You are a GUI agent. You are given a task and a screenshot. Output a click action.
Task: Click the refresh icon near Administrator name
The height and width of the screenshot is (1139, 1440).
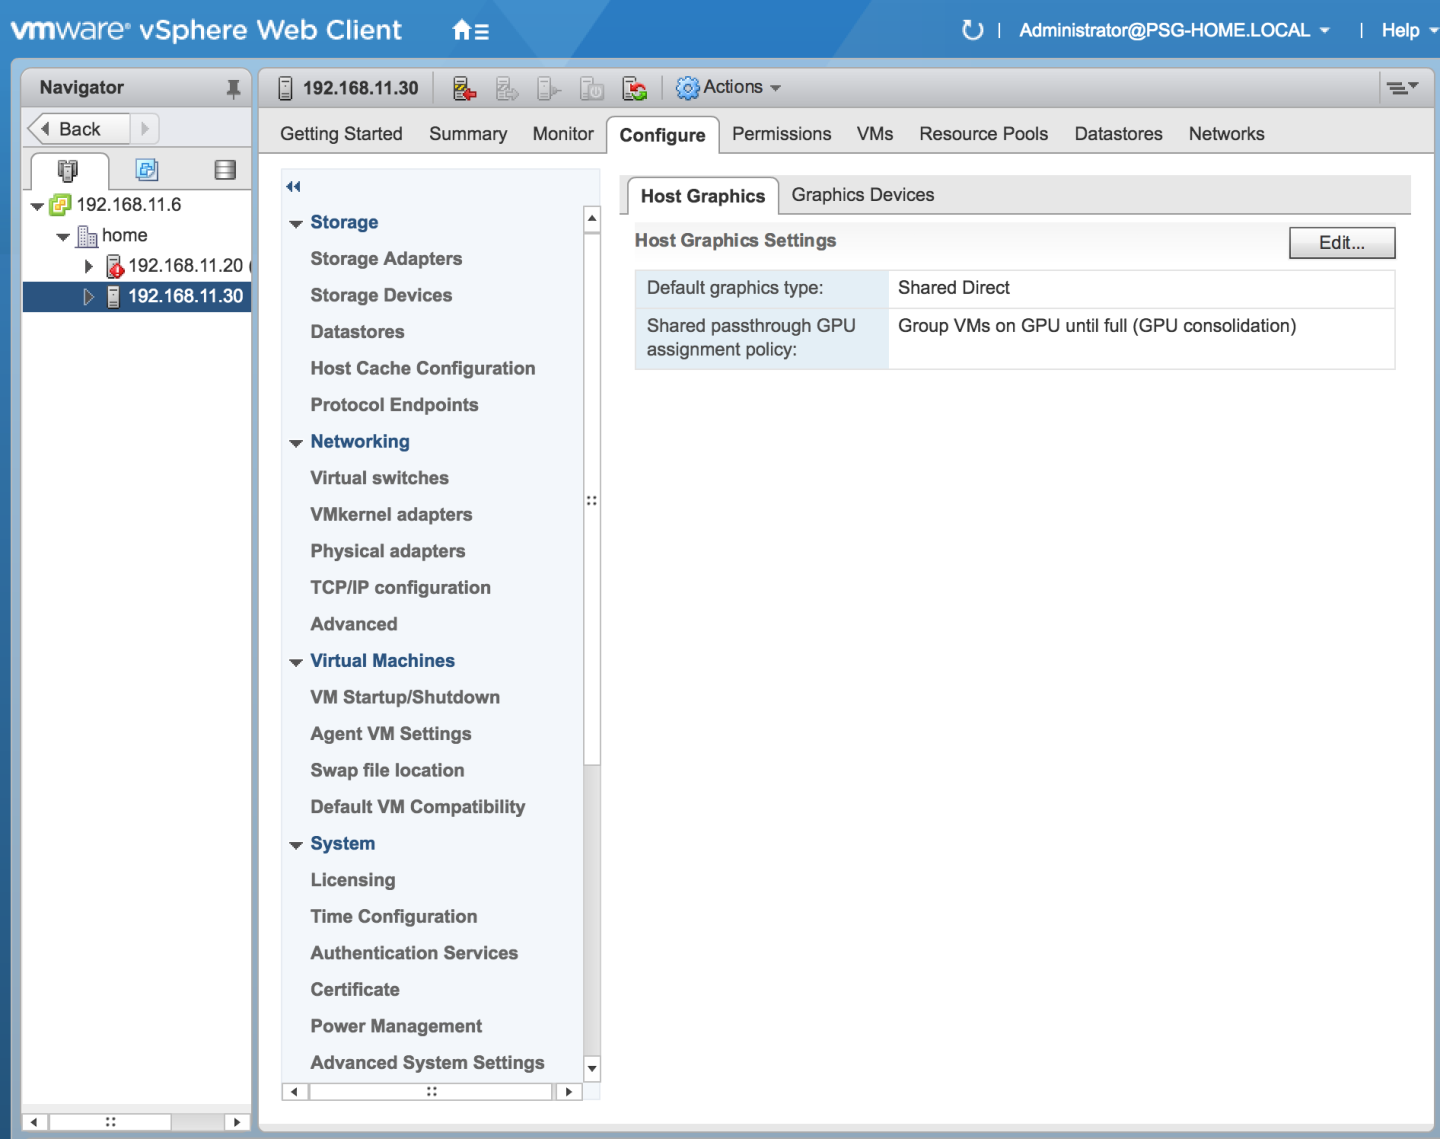971,30
